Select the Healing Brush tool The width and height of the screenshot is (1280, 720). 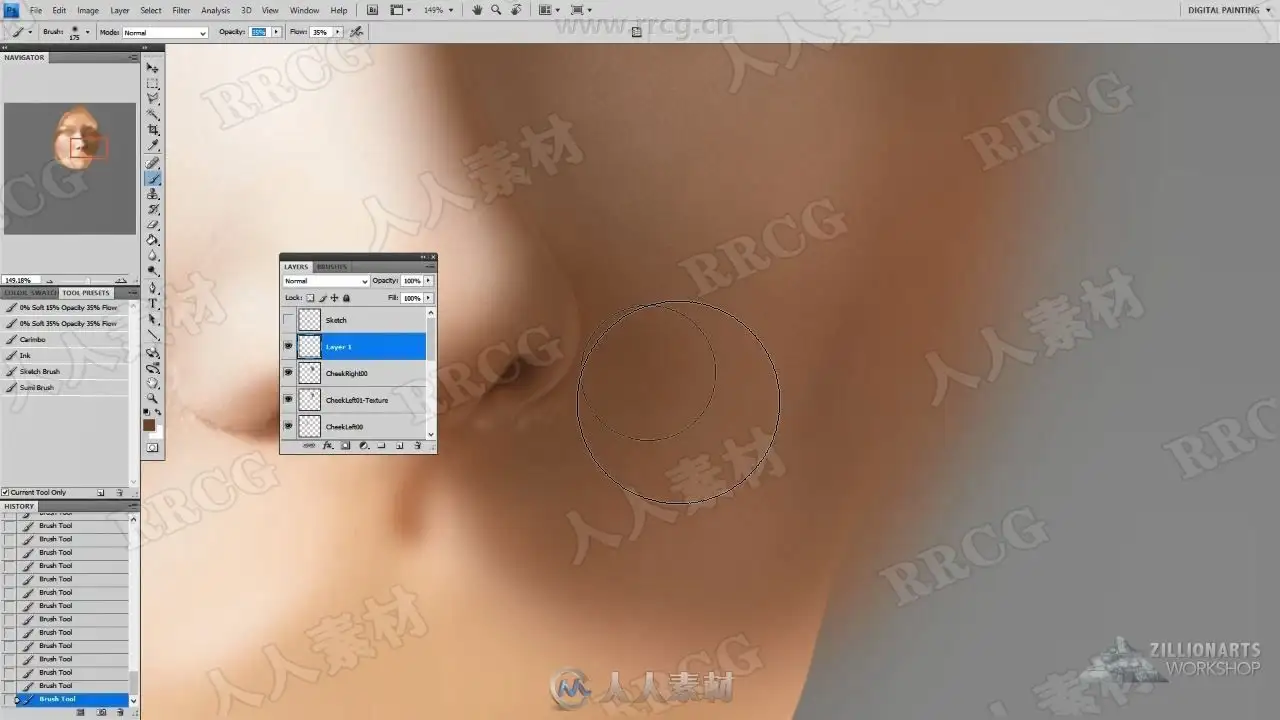[x=153, y=163]
